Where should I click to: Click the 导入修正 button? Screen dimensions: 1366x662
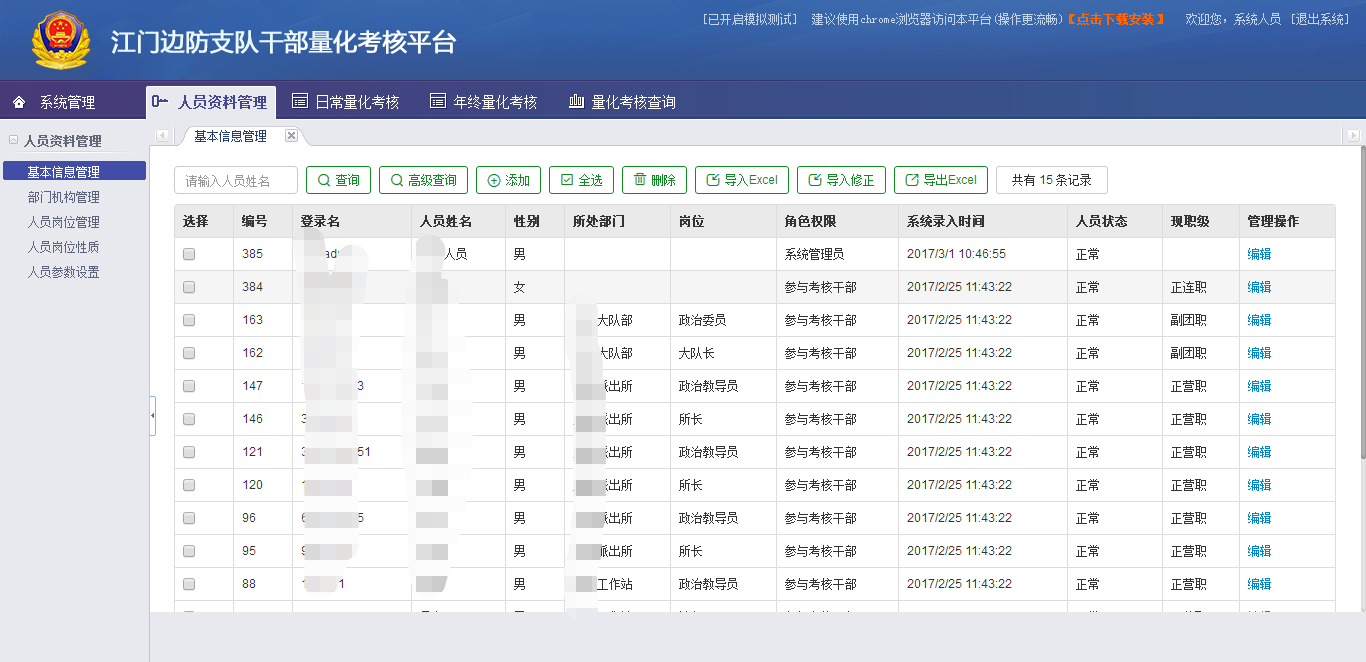pyautogui.click(x=841, y=180)
